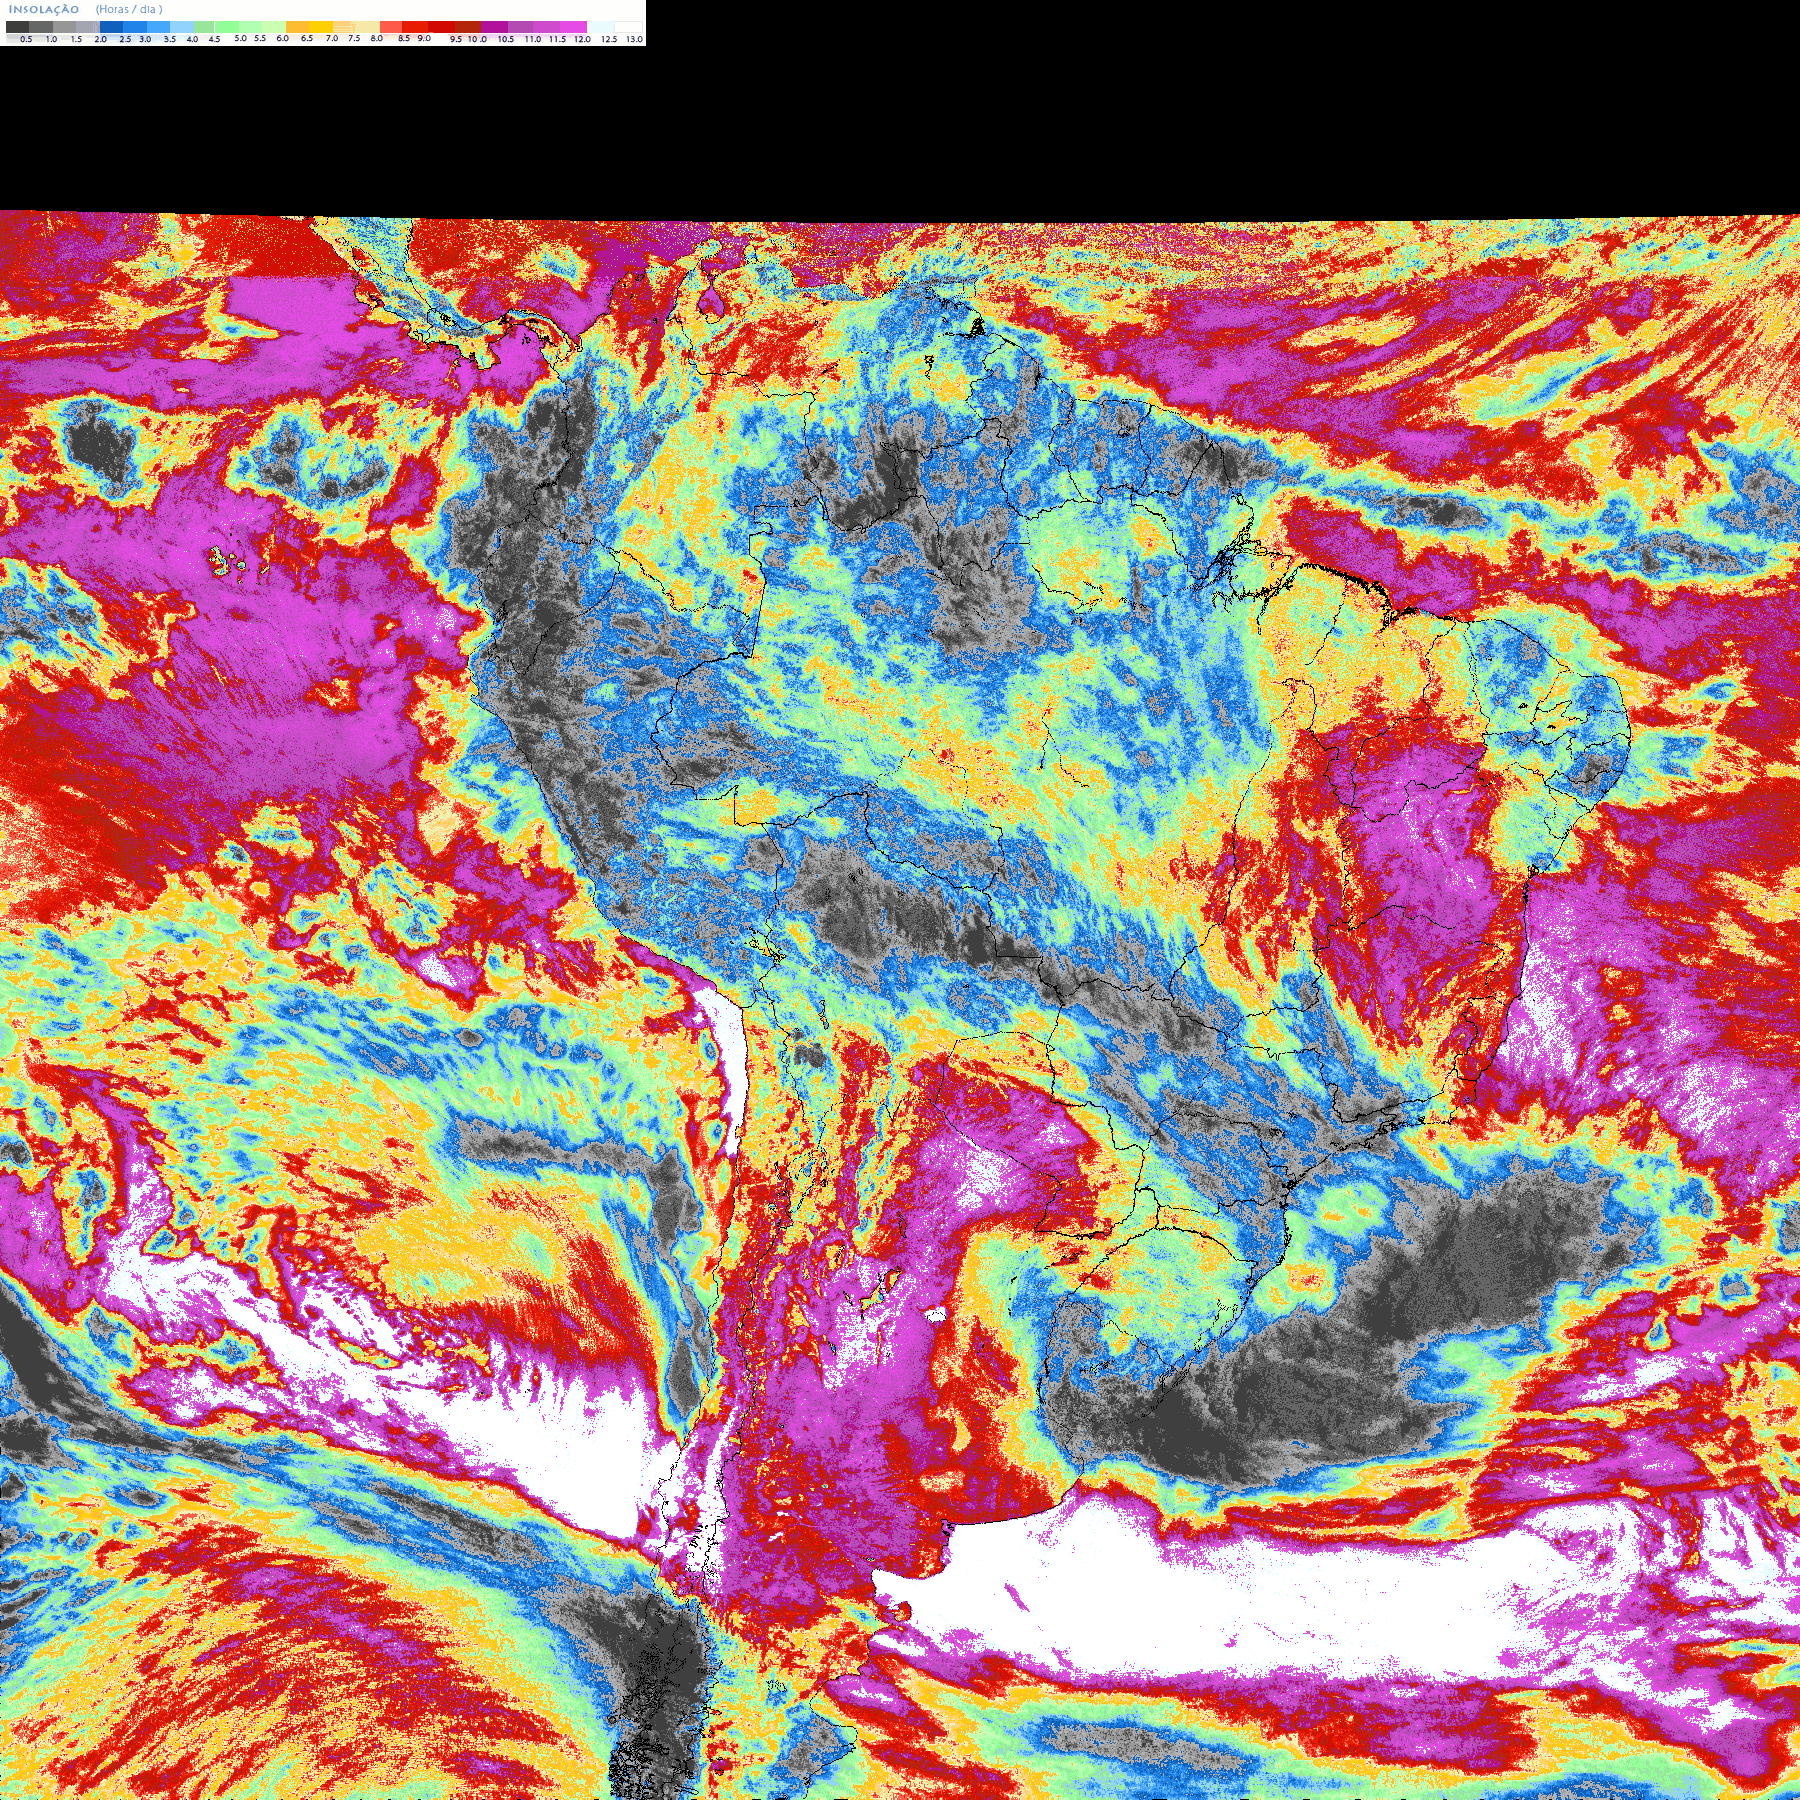Viewport: 1800px width, 1800px height.
Task: Click the 11.0 legend value
Action: [x=533, y=39]
